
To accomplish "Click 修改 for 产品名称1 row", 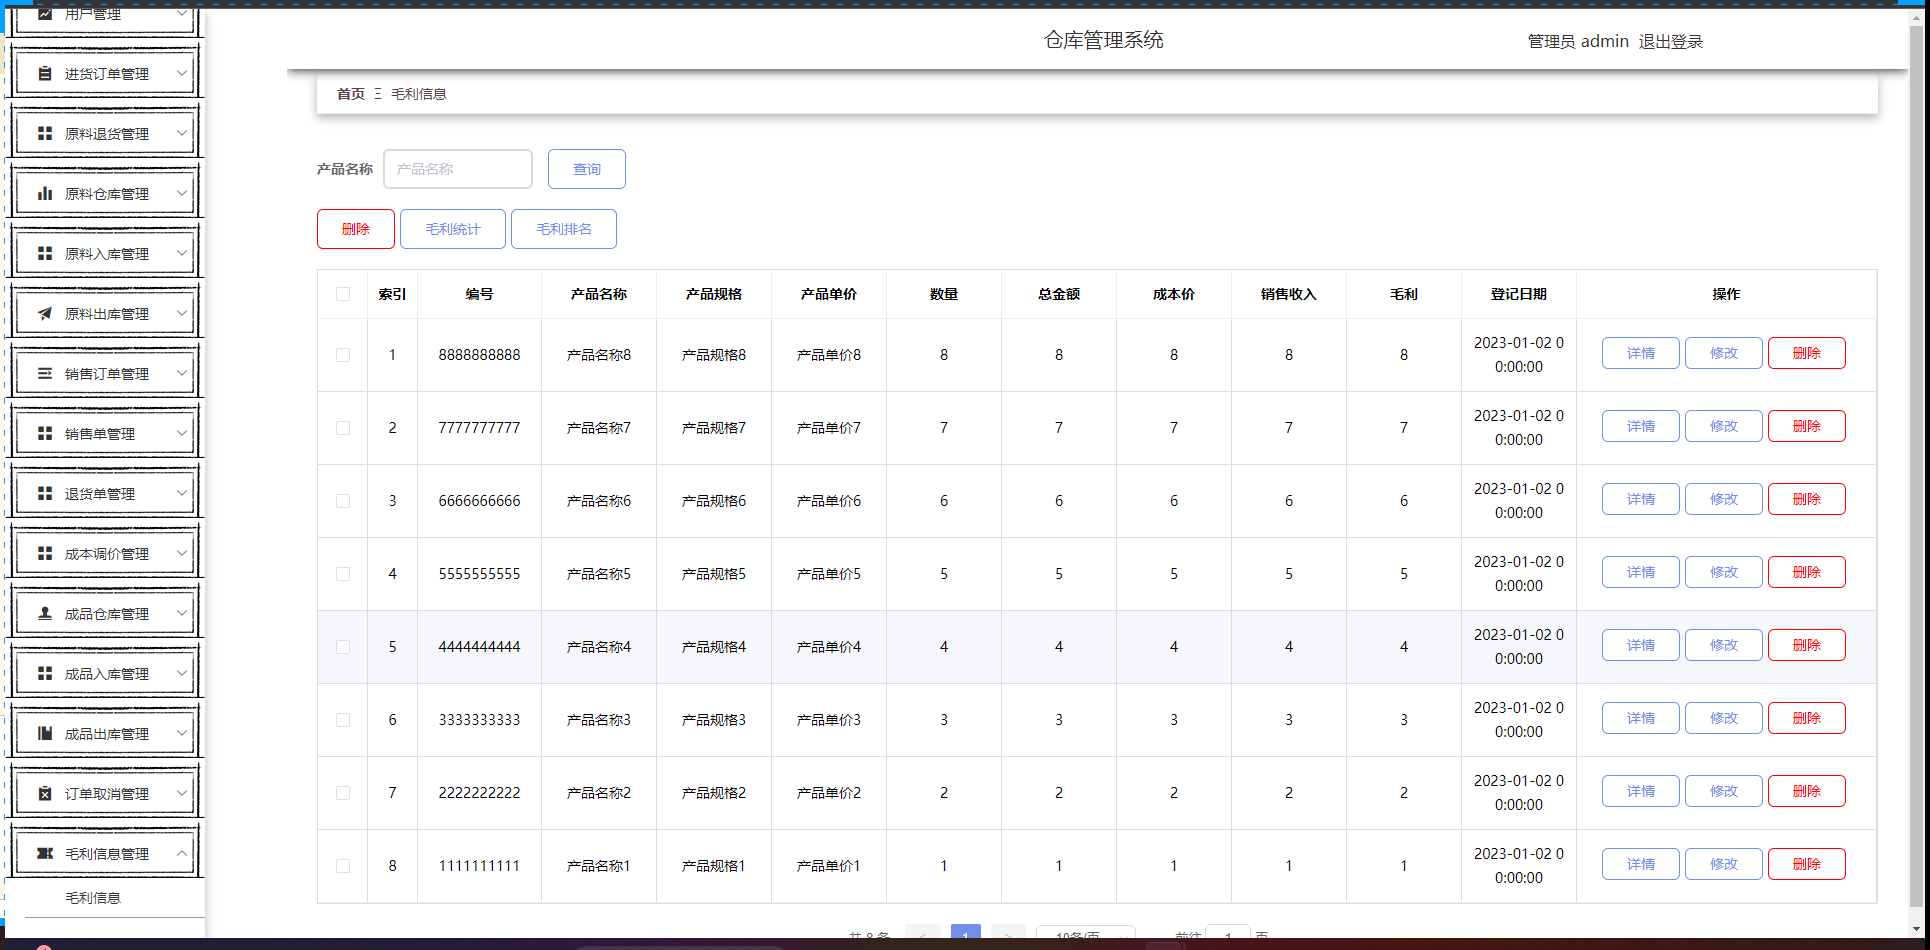I will pos(1724,864).
